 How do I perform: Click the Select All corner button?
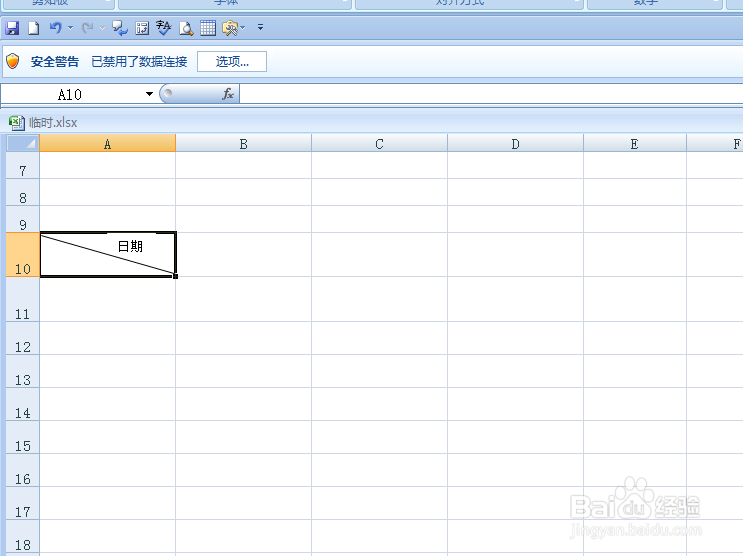tap(23, 143)
